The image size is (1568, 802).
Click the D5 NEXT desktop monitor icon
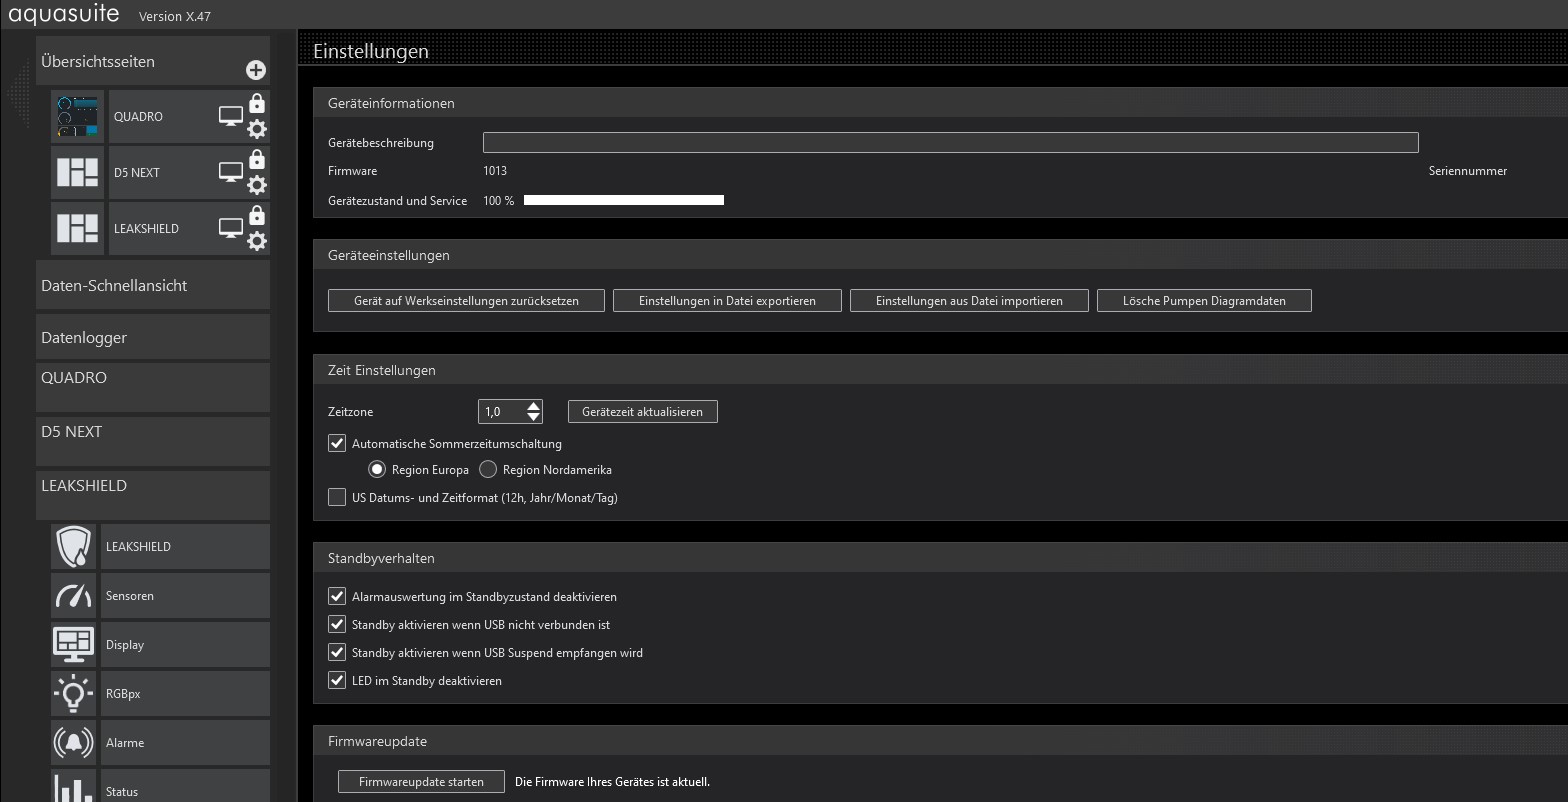pyautogui.click(x=231, y=173)
